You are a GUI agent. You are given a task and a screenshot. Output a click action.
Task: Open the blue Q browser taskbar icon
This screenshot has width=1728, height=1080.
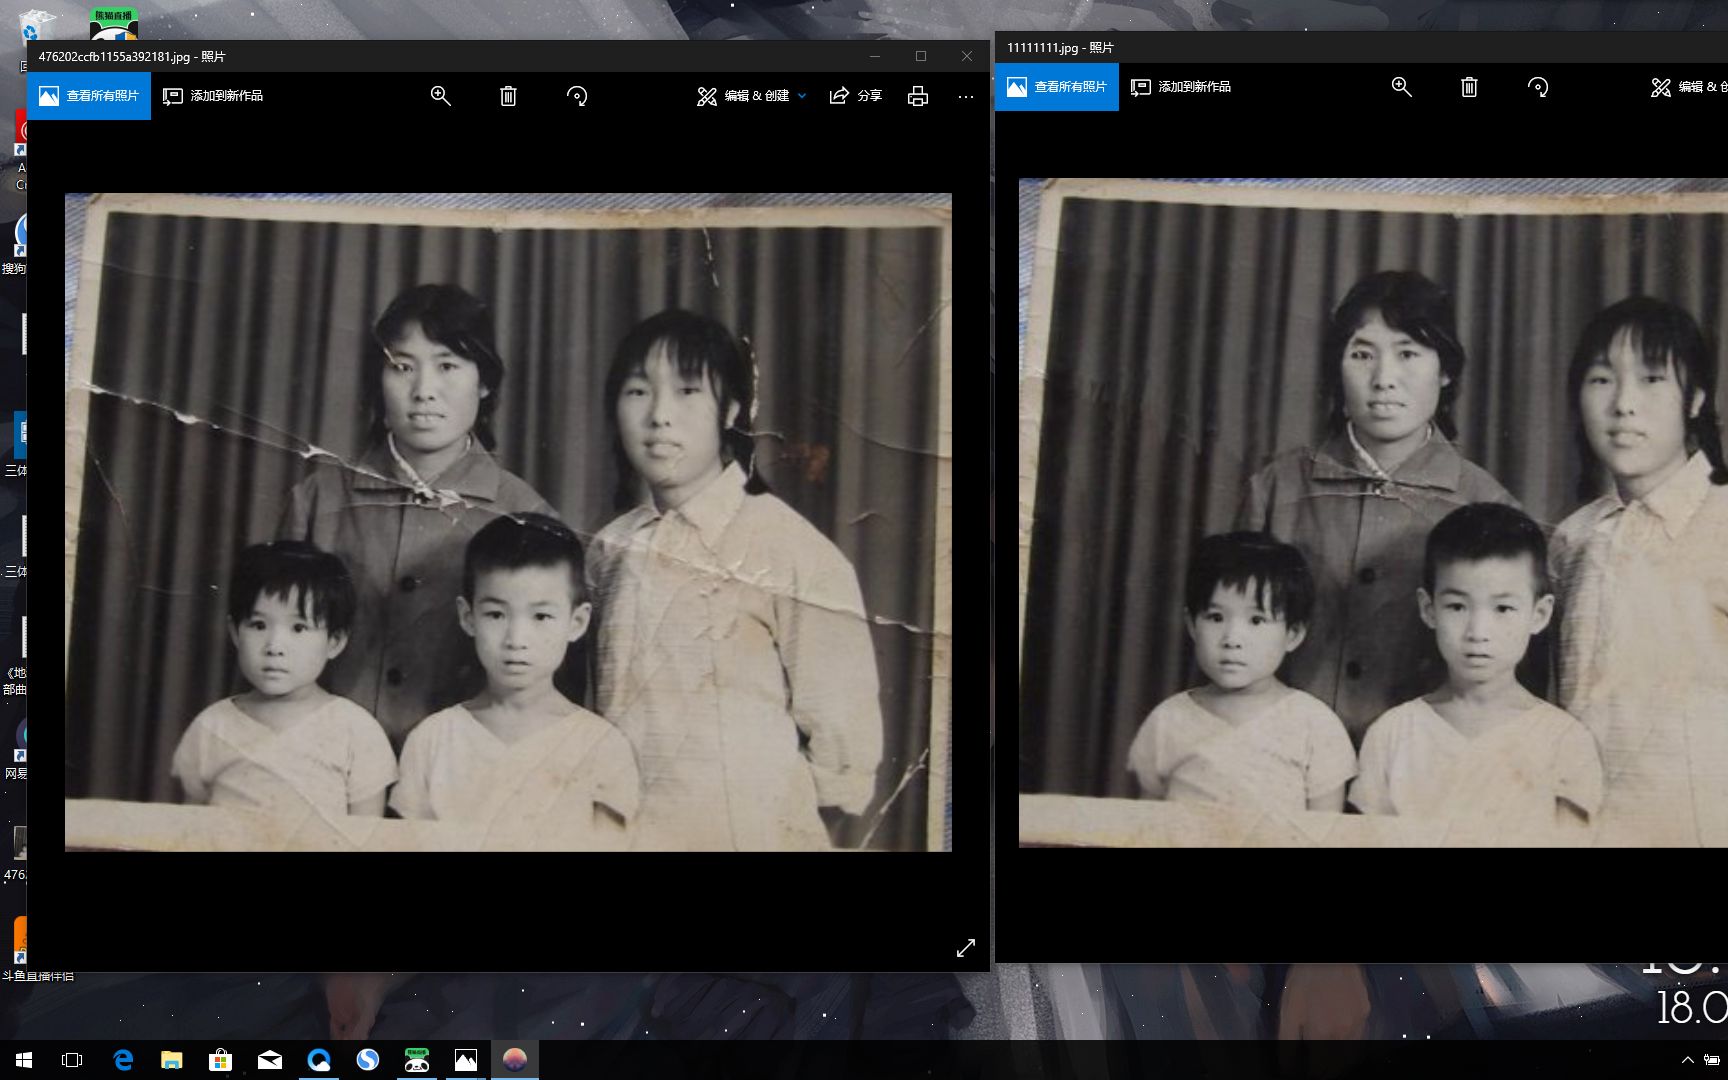319,1060
